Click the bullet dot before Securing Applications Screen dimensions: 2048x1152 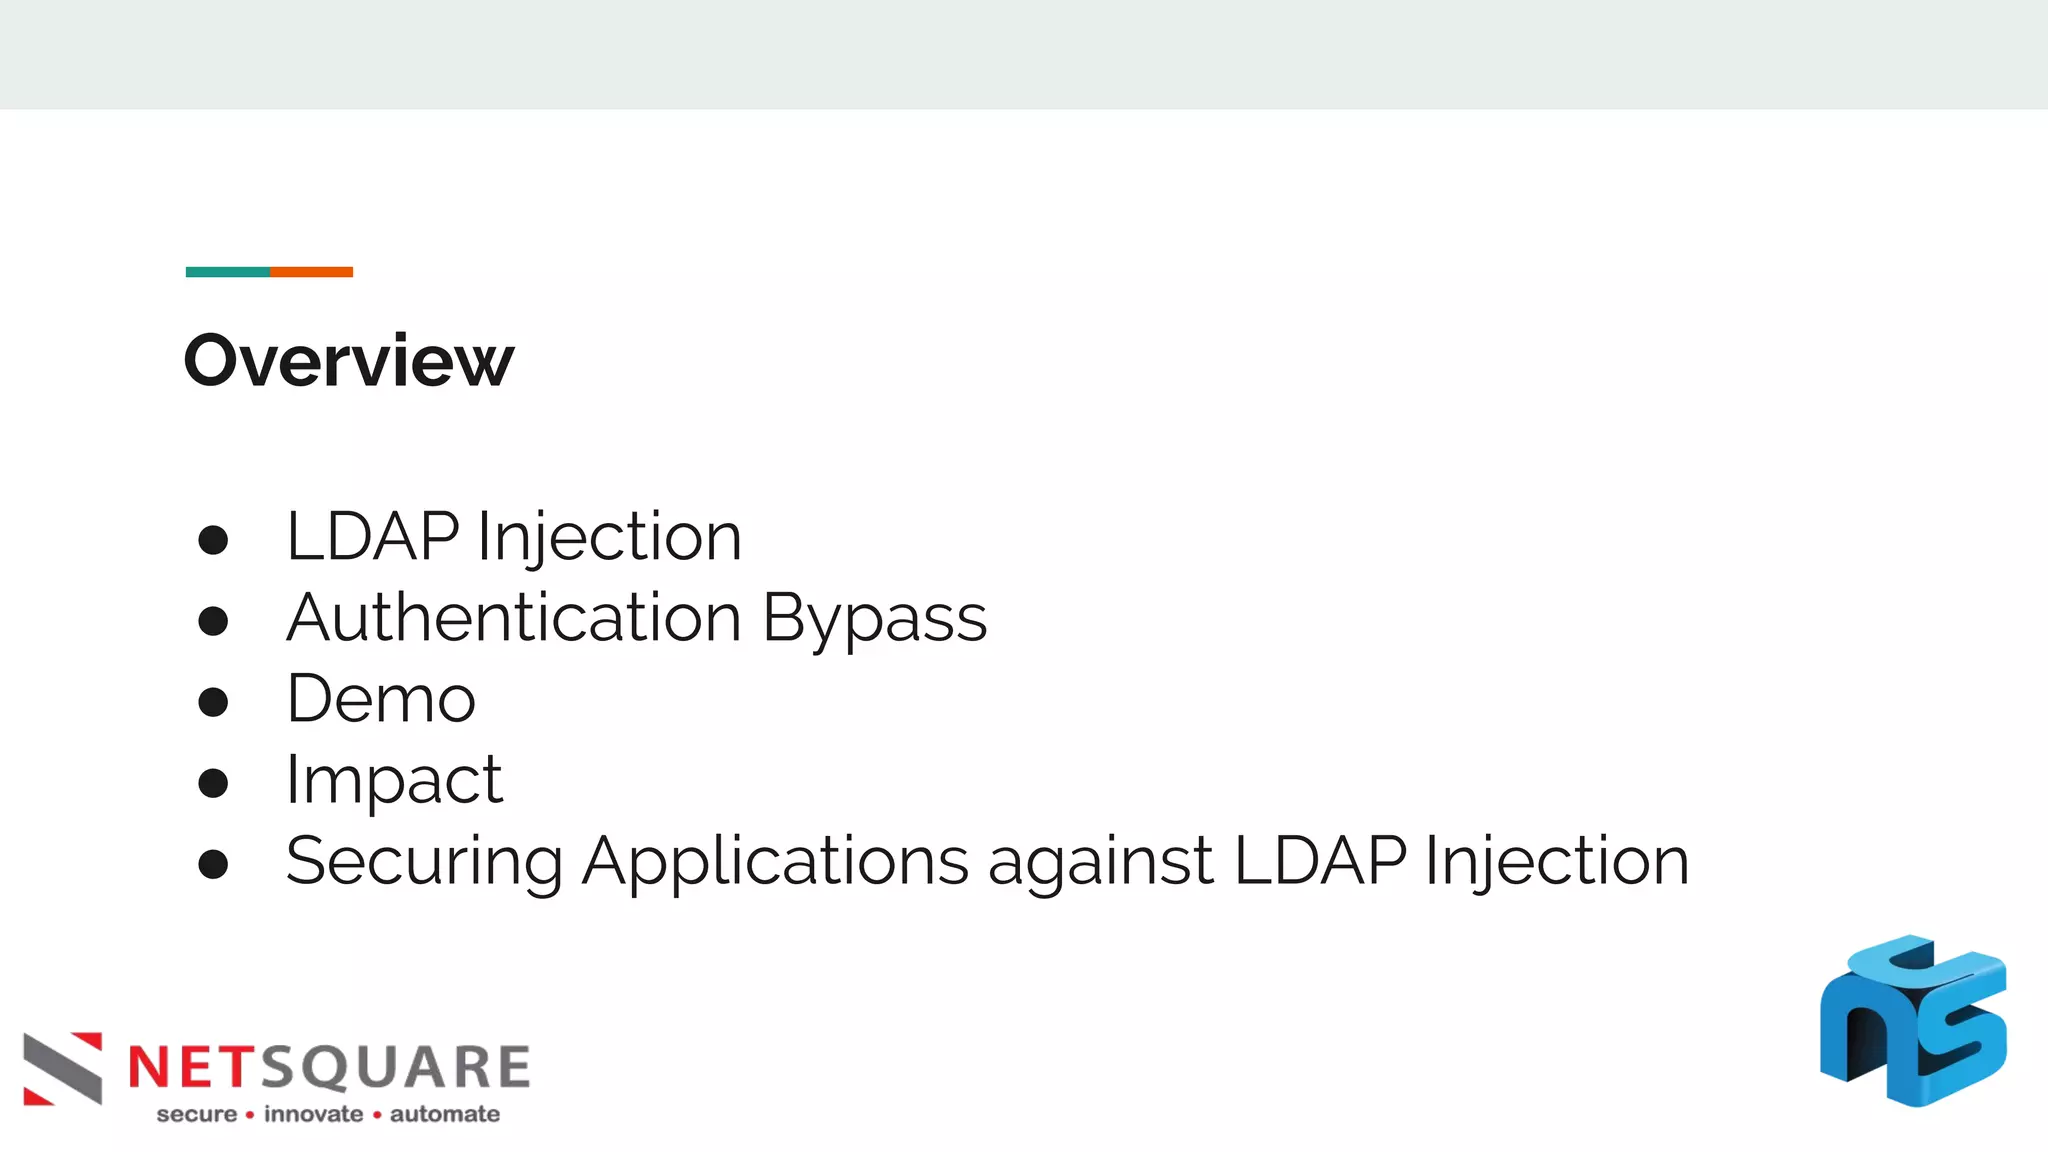pyautogui.click(x=213, y=864)
